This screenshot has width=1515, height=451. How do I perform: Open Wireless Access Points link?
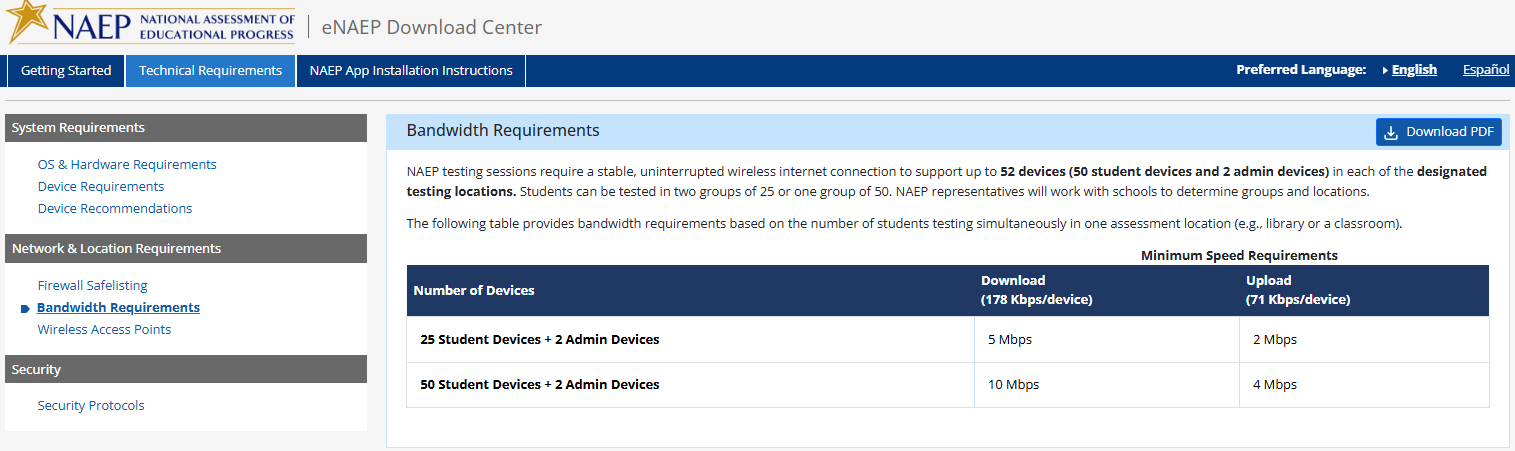coord(104,330)
